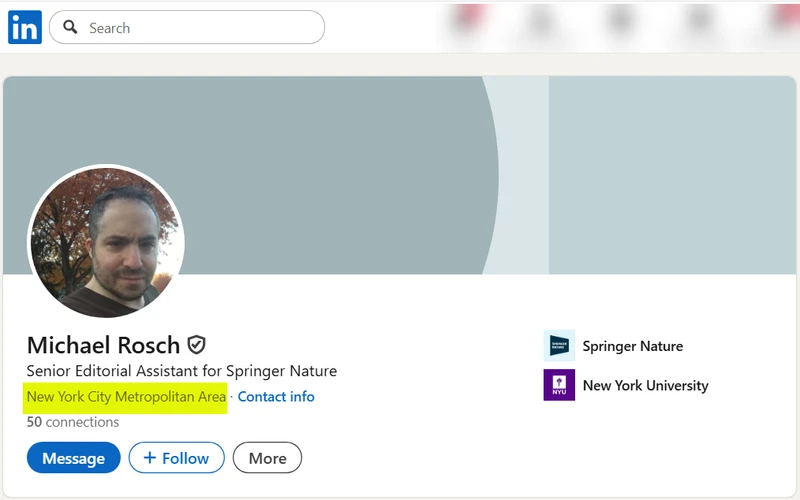Open the purple NYU logo icon
This screenshot has width=800, height=500.
pyautogui.click(x=559, y=385)
